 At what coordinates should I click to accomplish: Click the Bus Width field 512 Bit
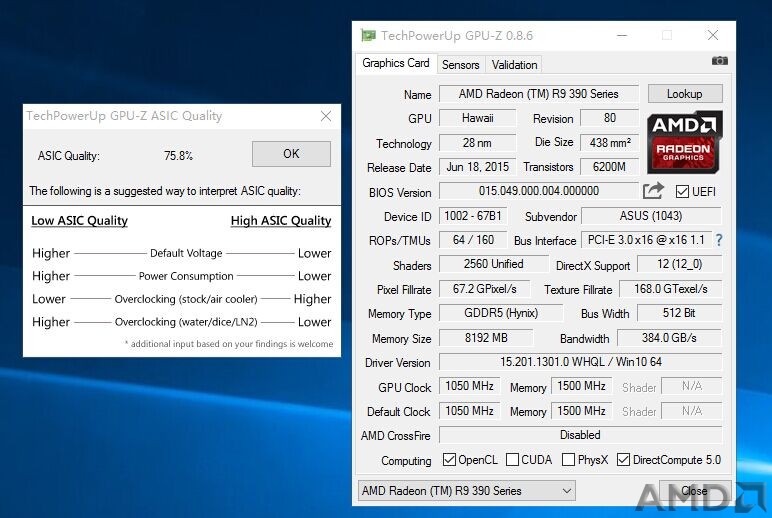pos(679,313)
